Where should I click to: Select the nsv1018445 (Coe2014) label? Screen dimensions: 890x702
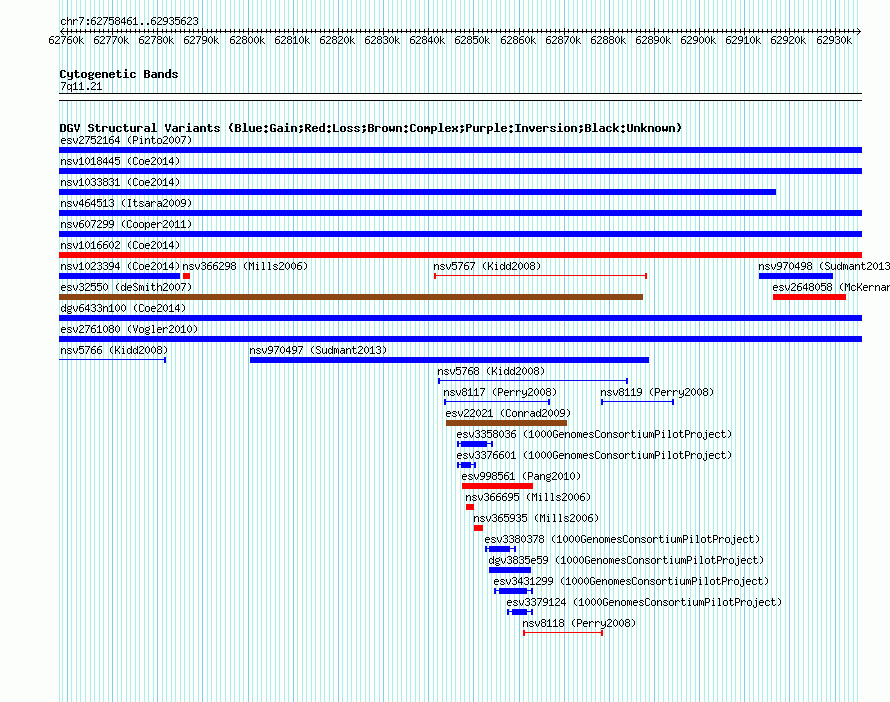(x=120, y=161)
